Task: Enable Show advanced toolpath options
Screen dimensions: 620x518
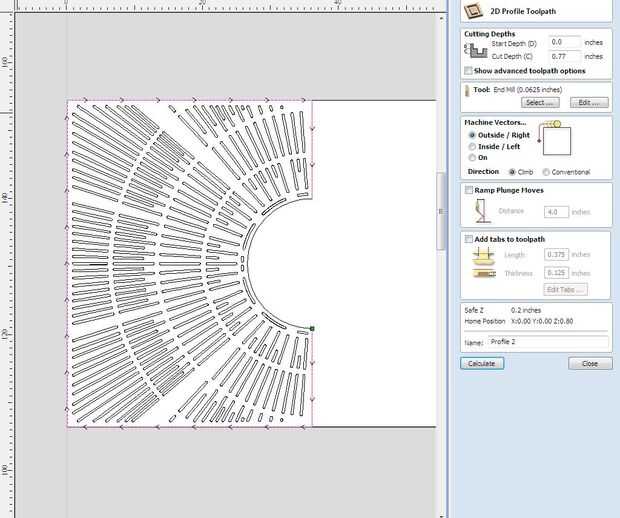Action: [469, 71]
